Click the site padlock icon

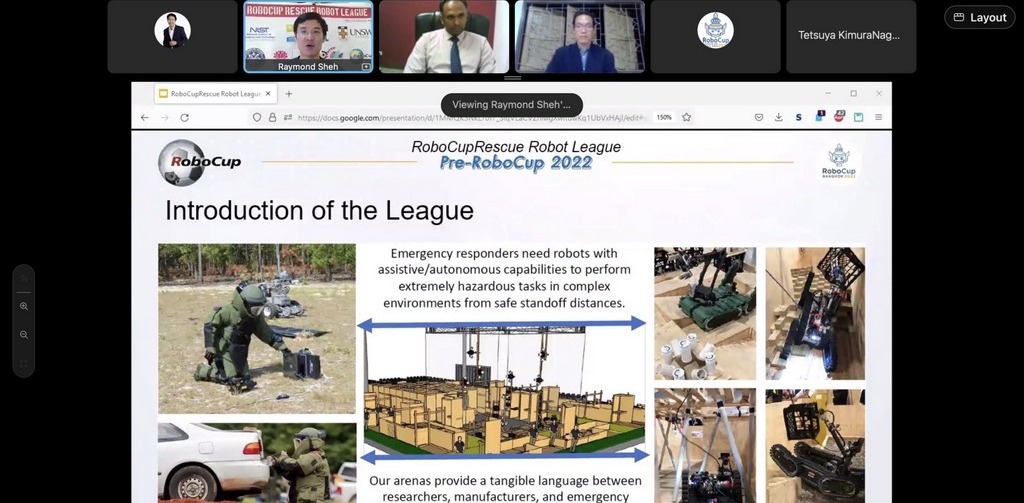272,118
